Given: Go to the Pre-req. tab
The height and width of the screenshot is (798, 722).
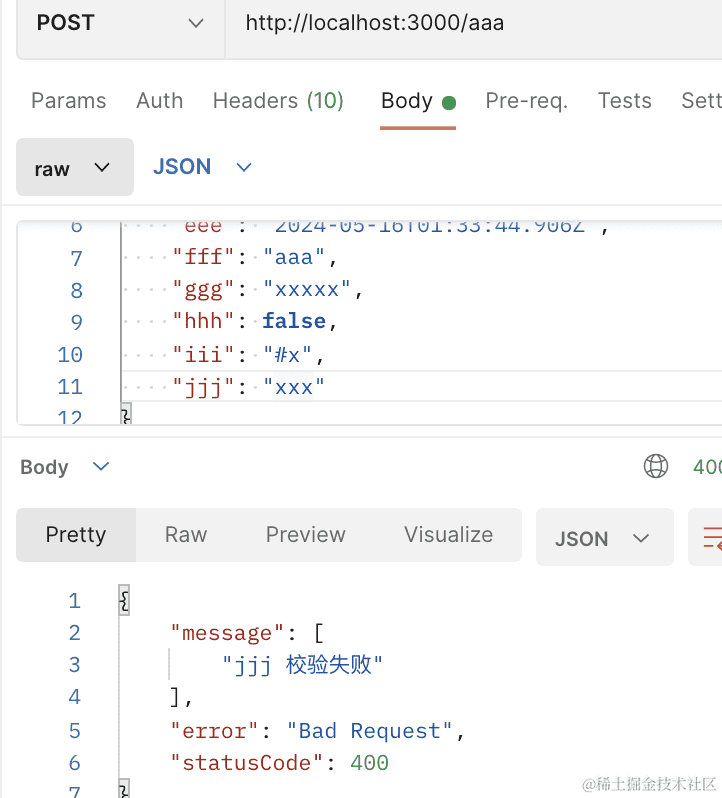Looking at the screenshot, I should pos(526,101).
